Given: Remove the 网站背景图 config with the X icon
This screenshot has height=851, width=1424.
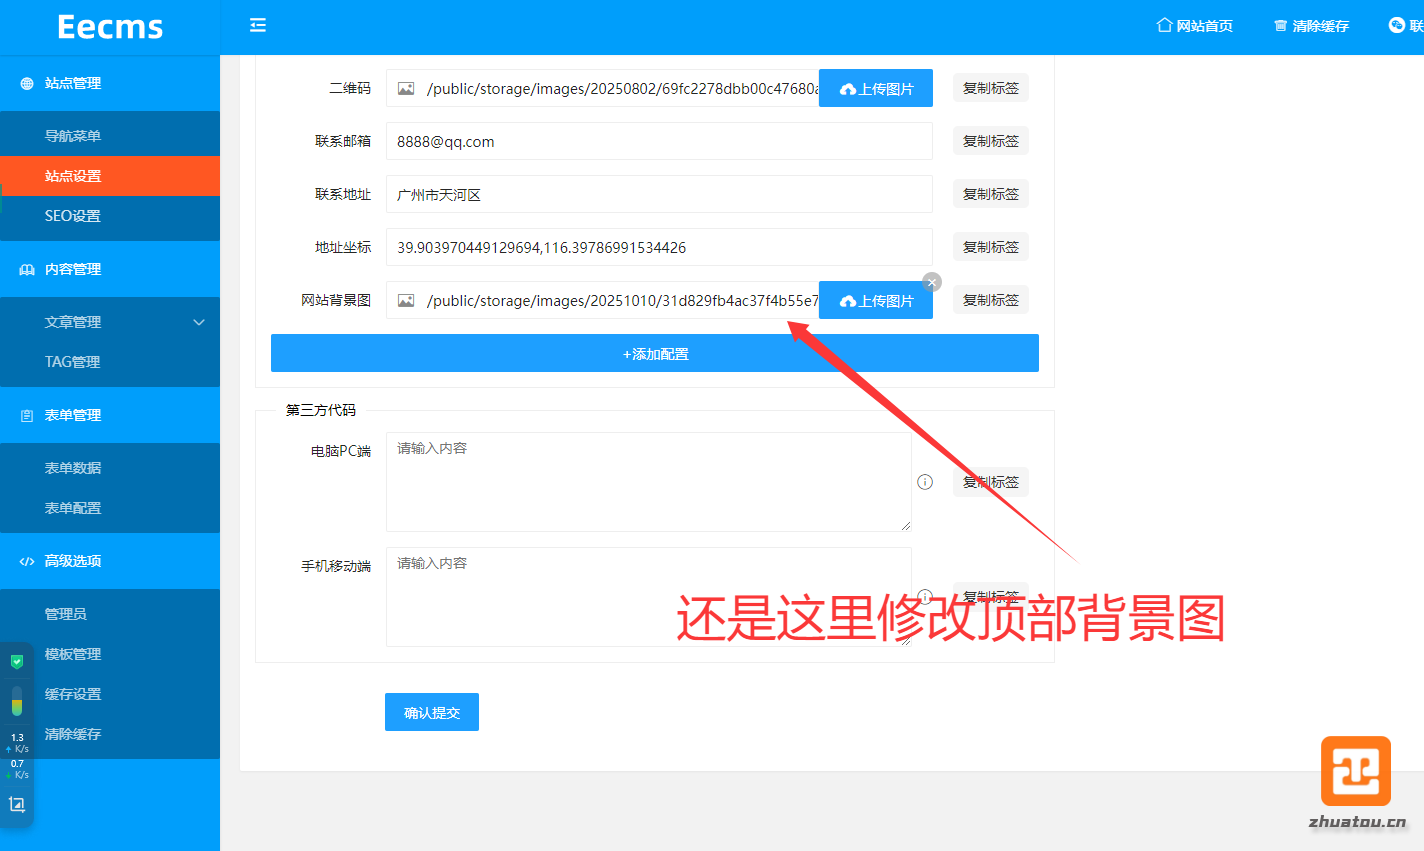Looking at the screenshot, I should click(x=932, y=282).
